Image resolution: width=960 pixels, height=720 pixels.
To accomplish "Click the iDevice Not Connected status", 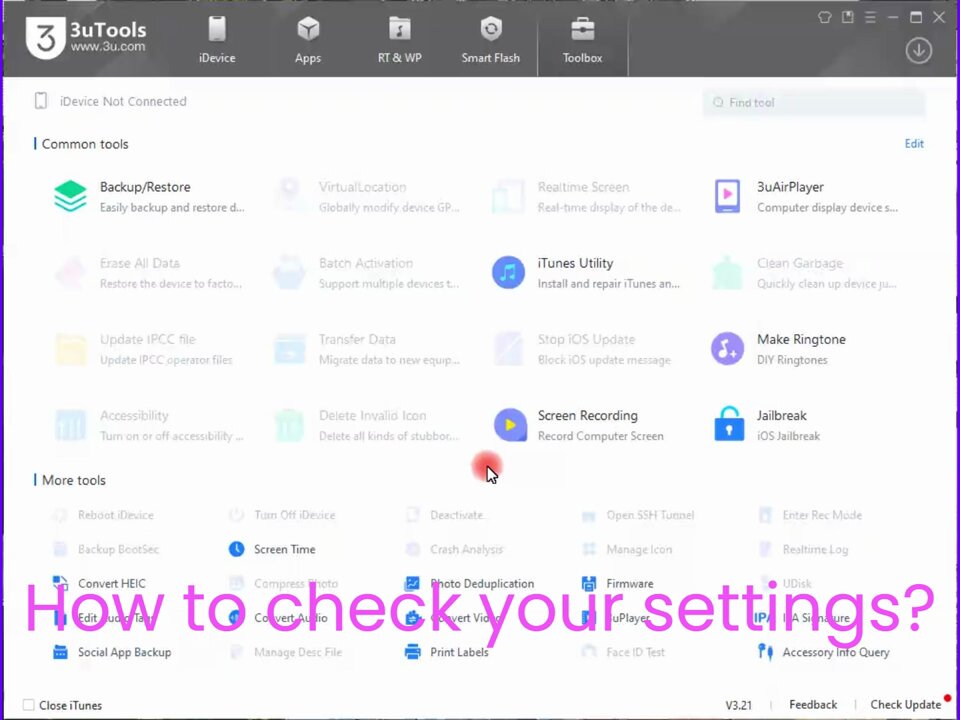I will tap(123, 102).
